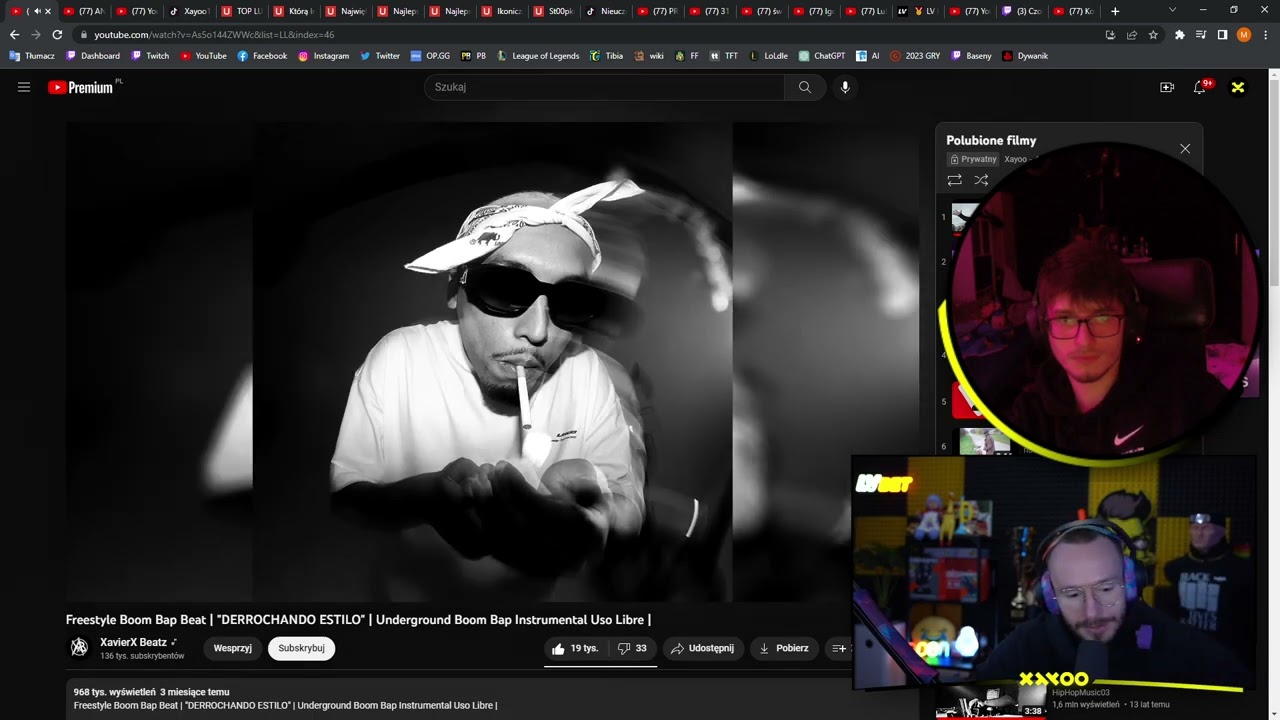This screenshot has height=720, width=1280.
Task: Open the account avatar menu
Action: (x=1238, y=87)
